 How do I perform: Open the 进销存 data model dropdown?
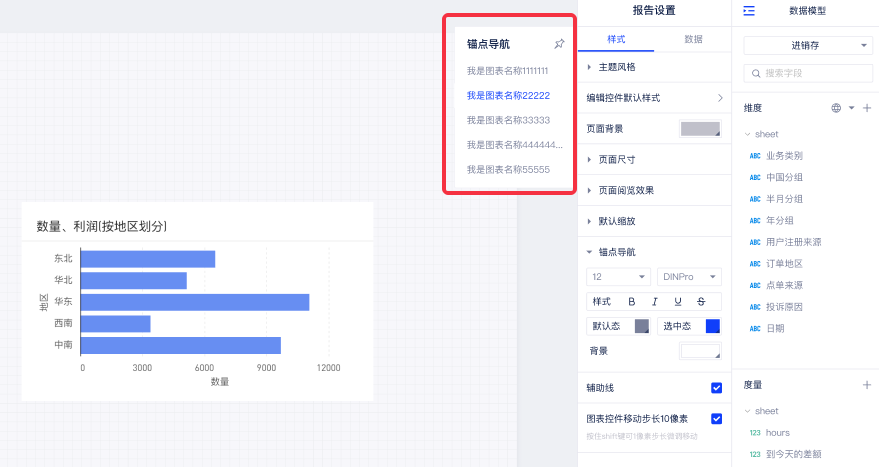click(808, 46)
